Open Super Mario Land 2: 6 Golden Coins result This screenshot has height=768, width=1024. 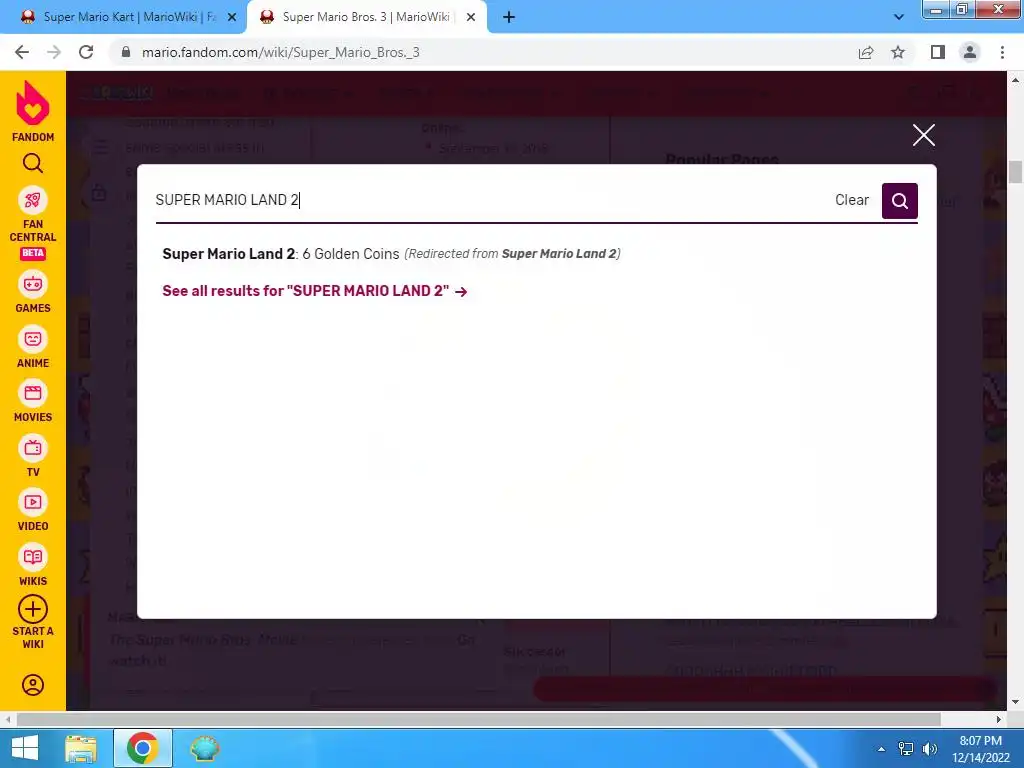(391, 253)
